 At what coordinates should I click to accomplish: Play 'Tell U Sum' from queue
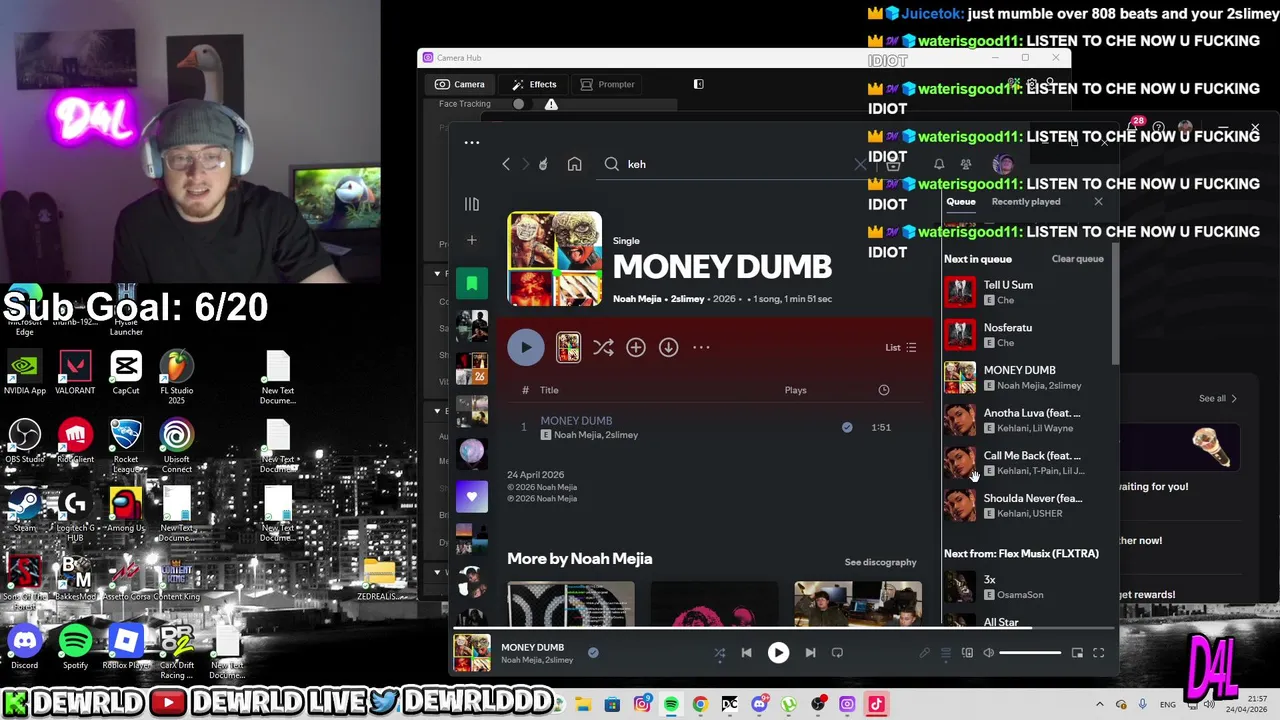point(1026,292)
